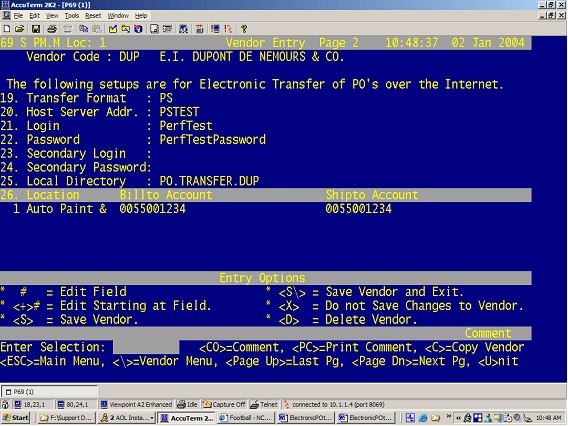
Task: Switch to the F:\Support D... taskbar window
Action: pyautogui.click(x=67, y=418)
